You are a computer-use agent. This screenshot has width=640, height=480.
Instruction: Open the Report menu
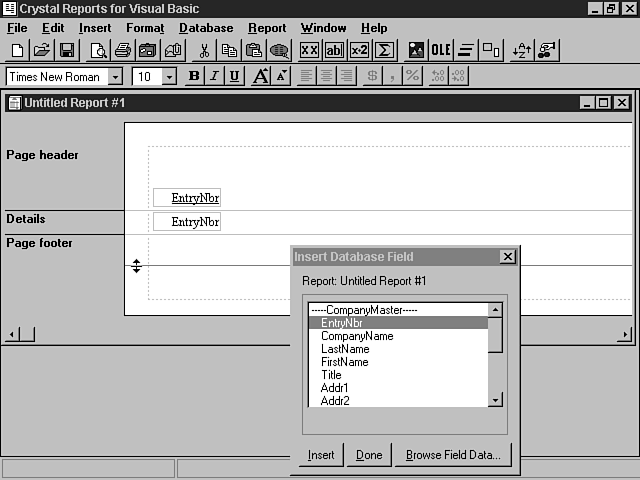click(267, 28)
